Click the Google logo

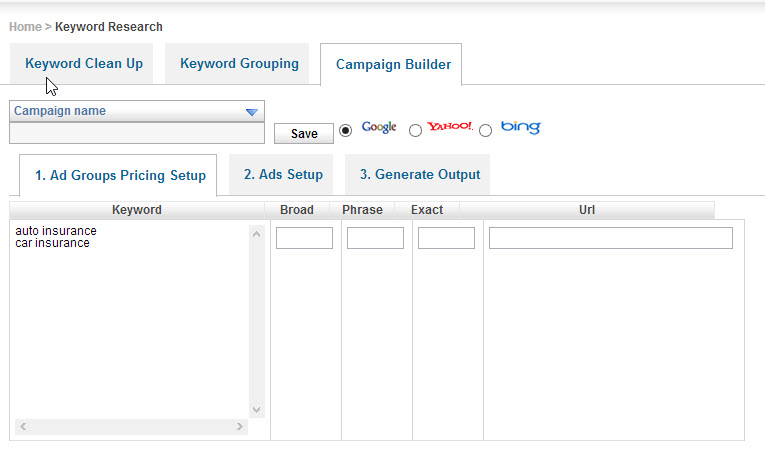coord(379,127)
